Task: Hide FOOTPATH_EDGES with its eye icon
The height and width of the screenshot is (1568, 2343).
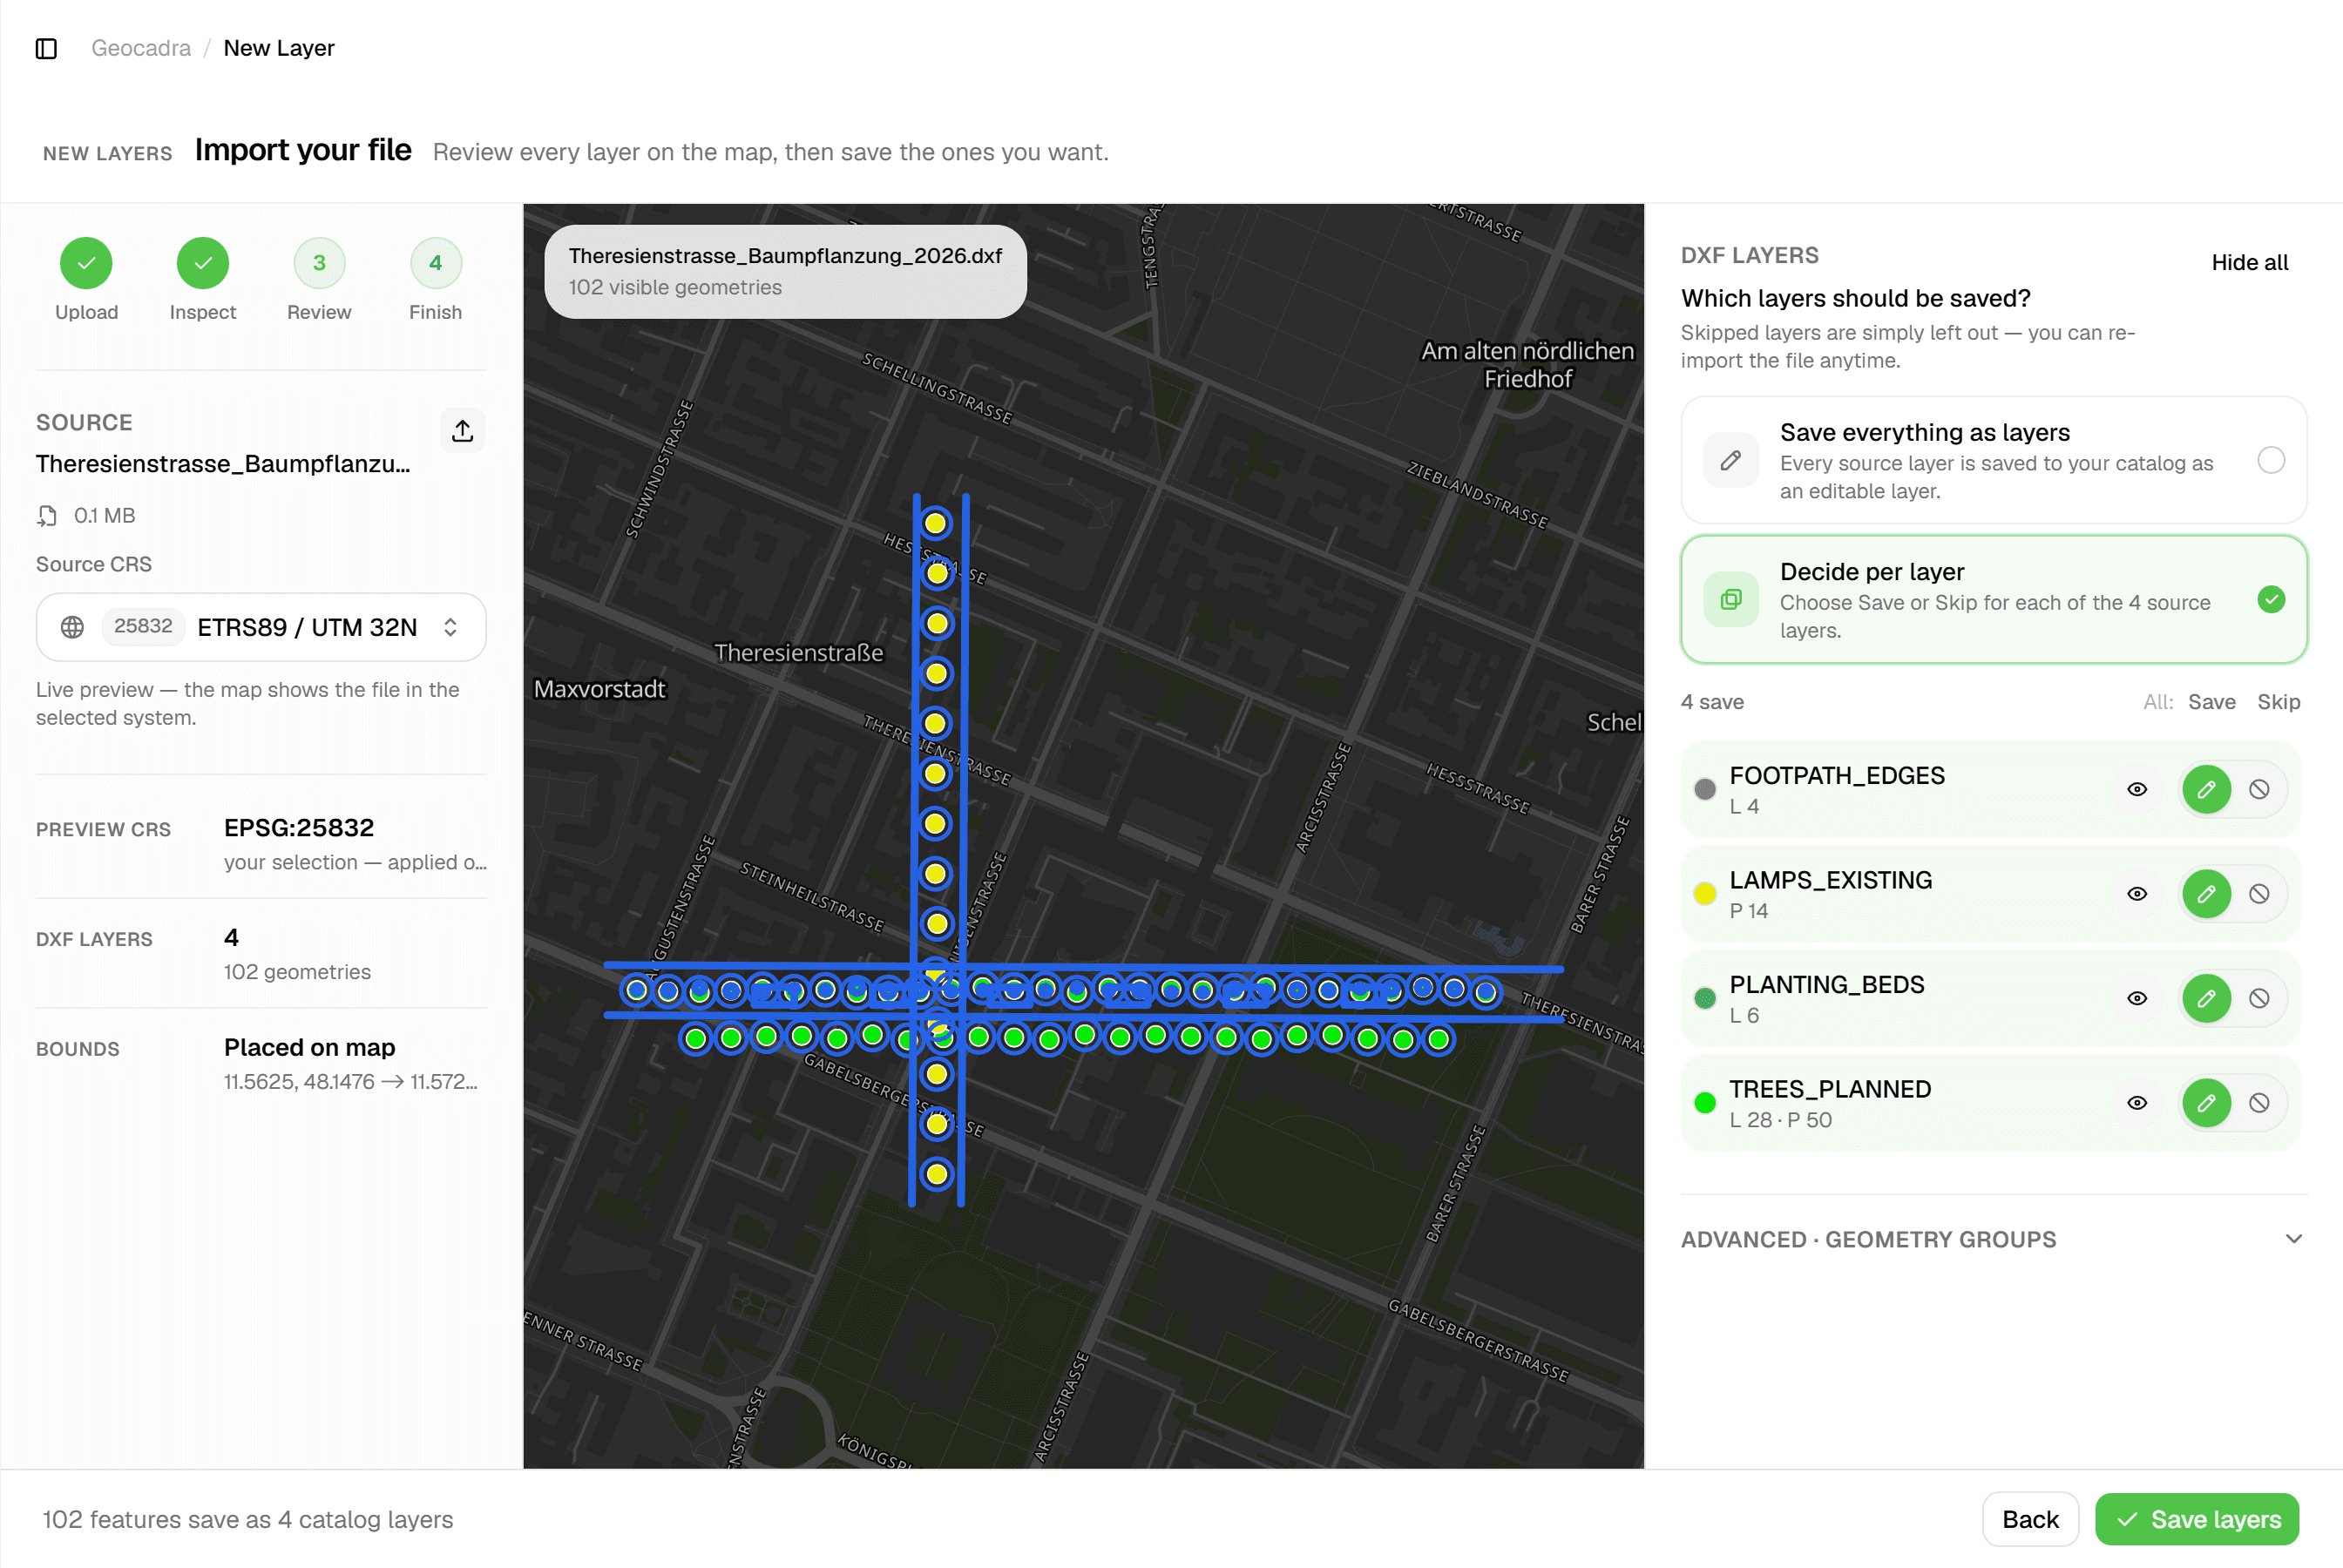Action: click(x=2137, y=789)
